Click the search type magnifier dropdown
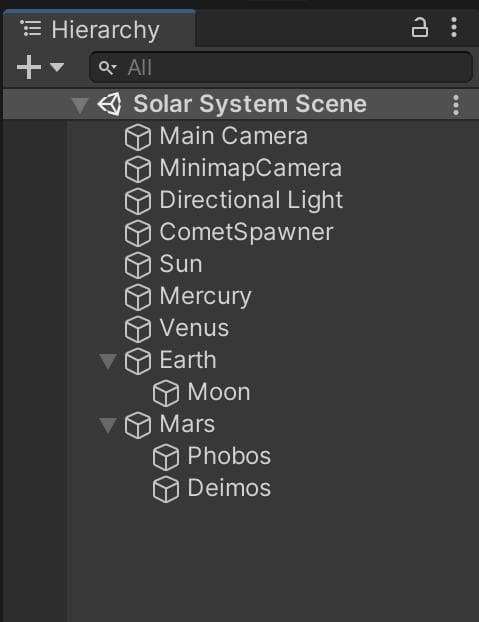This screenshot has width=479, height=622. click(107, 67)
